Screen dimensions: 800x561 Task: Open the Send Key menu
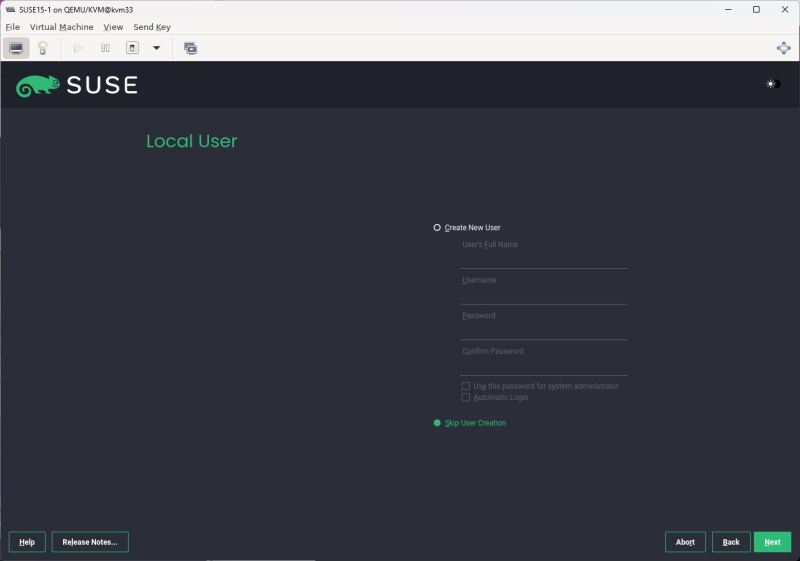[152, 27]
